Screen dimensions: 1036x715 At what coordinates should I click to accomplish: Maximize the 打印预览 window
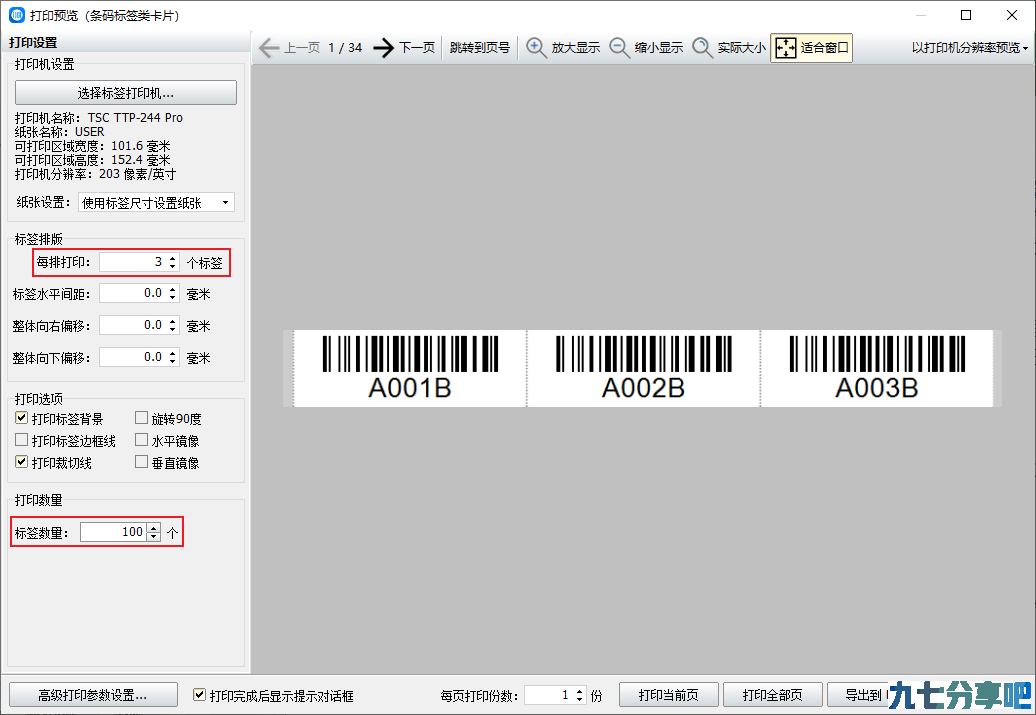pos(966,15)
